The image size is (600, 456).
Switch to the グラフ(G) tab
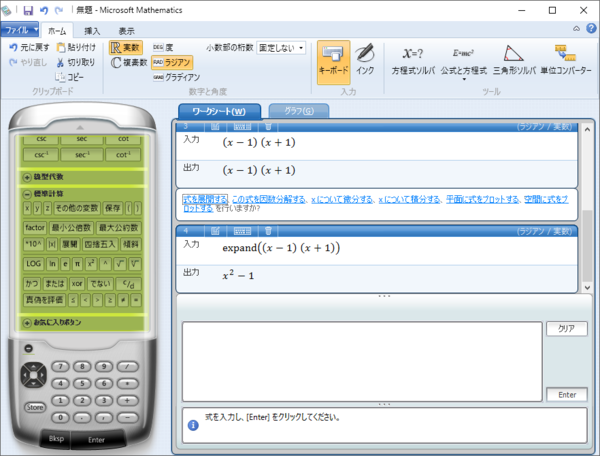pyautogui.click(x=299, y=111)
